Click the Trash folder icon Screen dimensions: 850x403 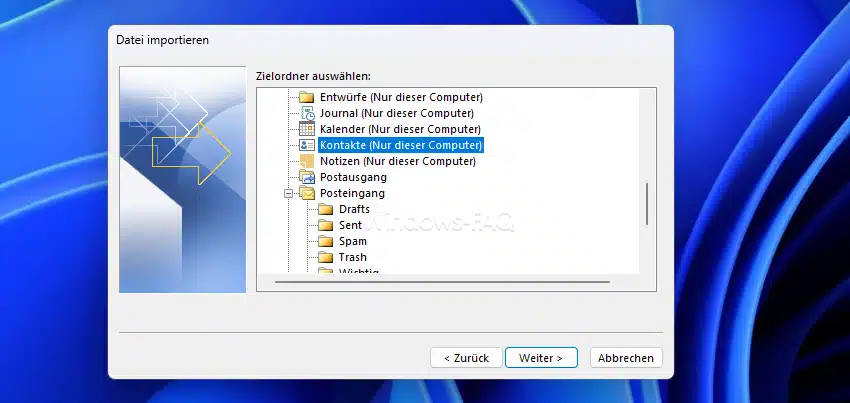(325, 257)
